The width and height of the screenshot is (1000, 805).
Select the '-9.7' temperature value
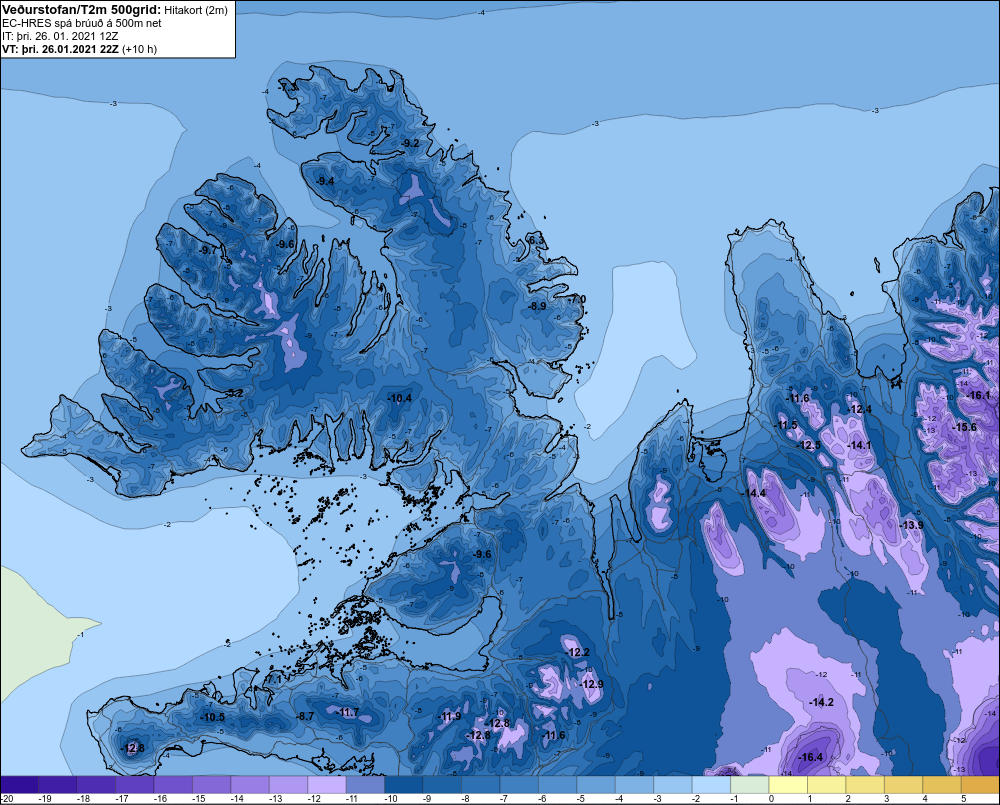pos(208,251)
